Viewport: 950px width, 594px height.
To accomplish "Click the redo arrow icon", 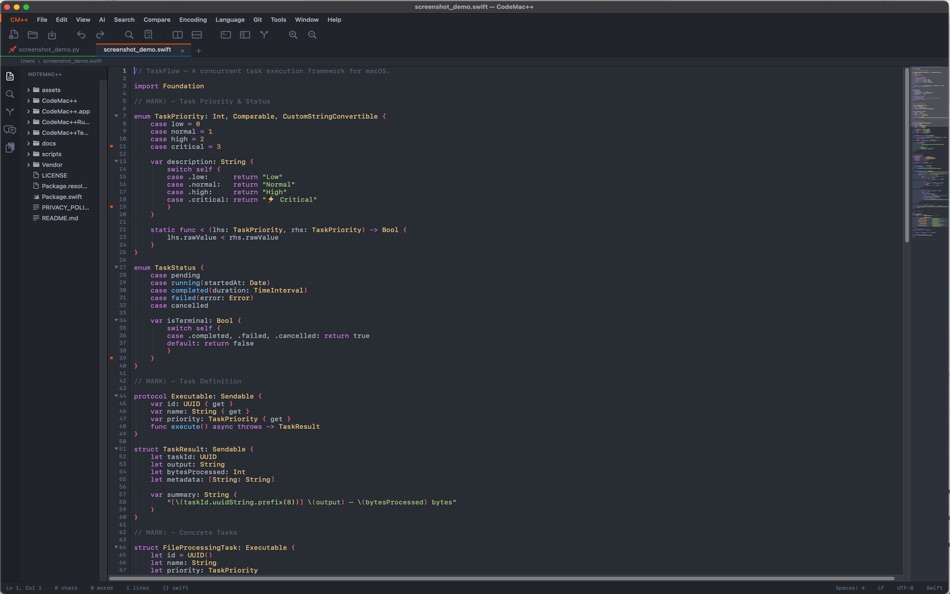I will click(99, 34).
